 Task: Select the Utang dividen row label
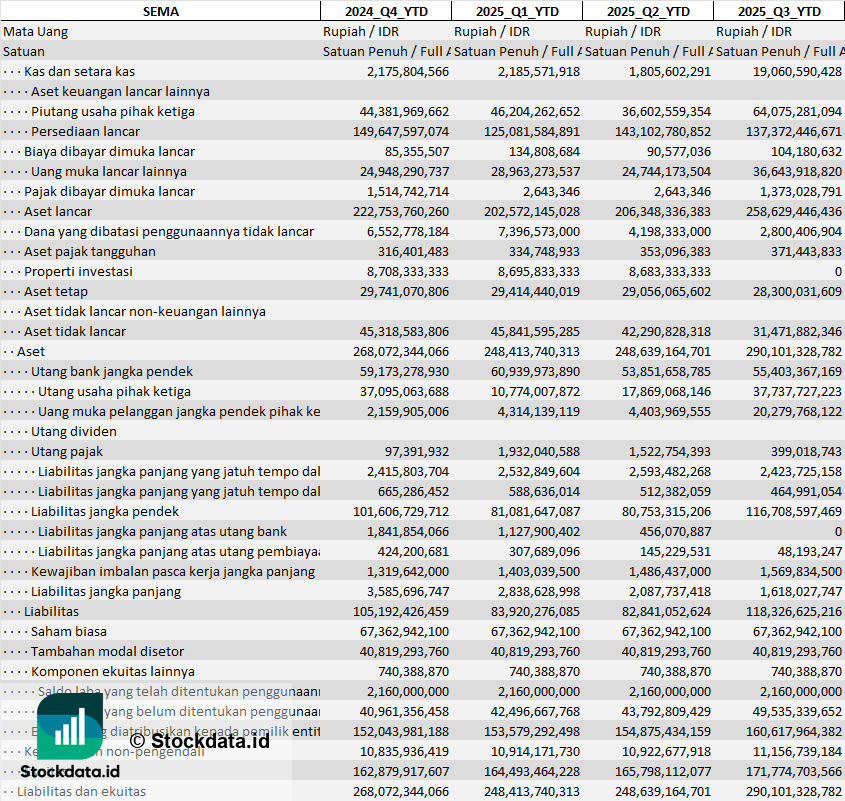coord(73,431)
